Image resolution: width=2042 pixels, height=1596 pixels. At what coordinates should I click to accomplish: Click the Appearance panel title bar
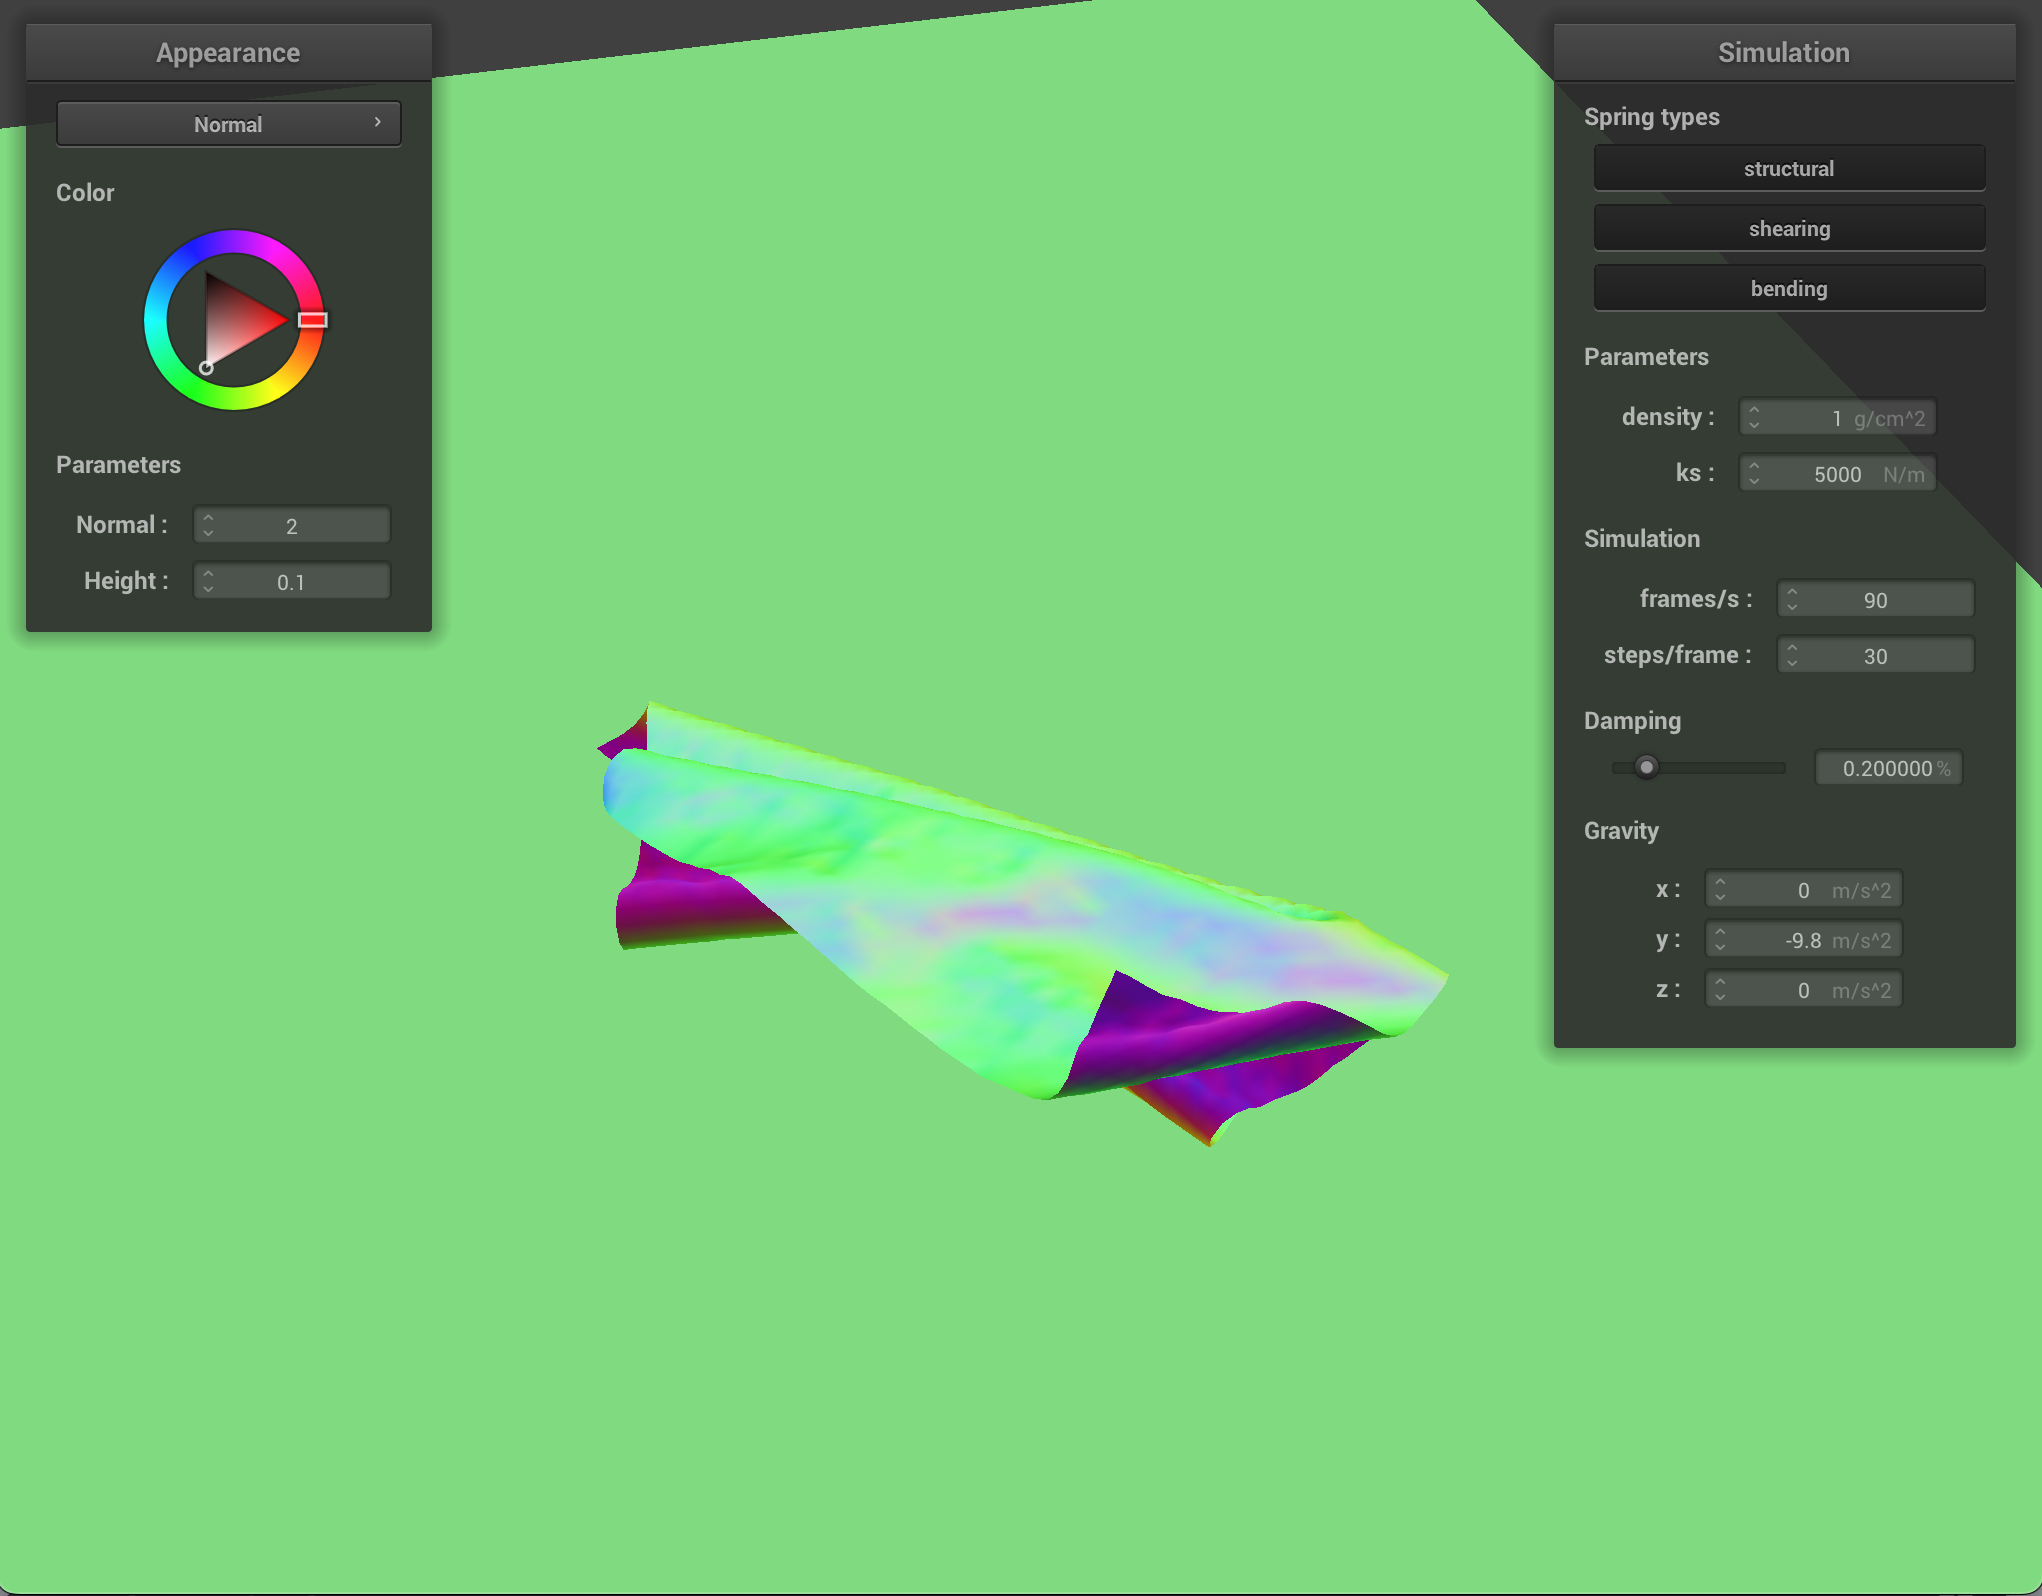[229, 52]
